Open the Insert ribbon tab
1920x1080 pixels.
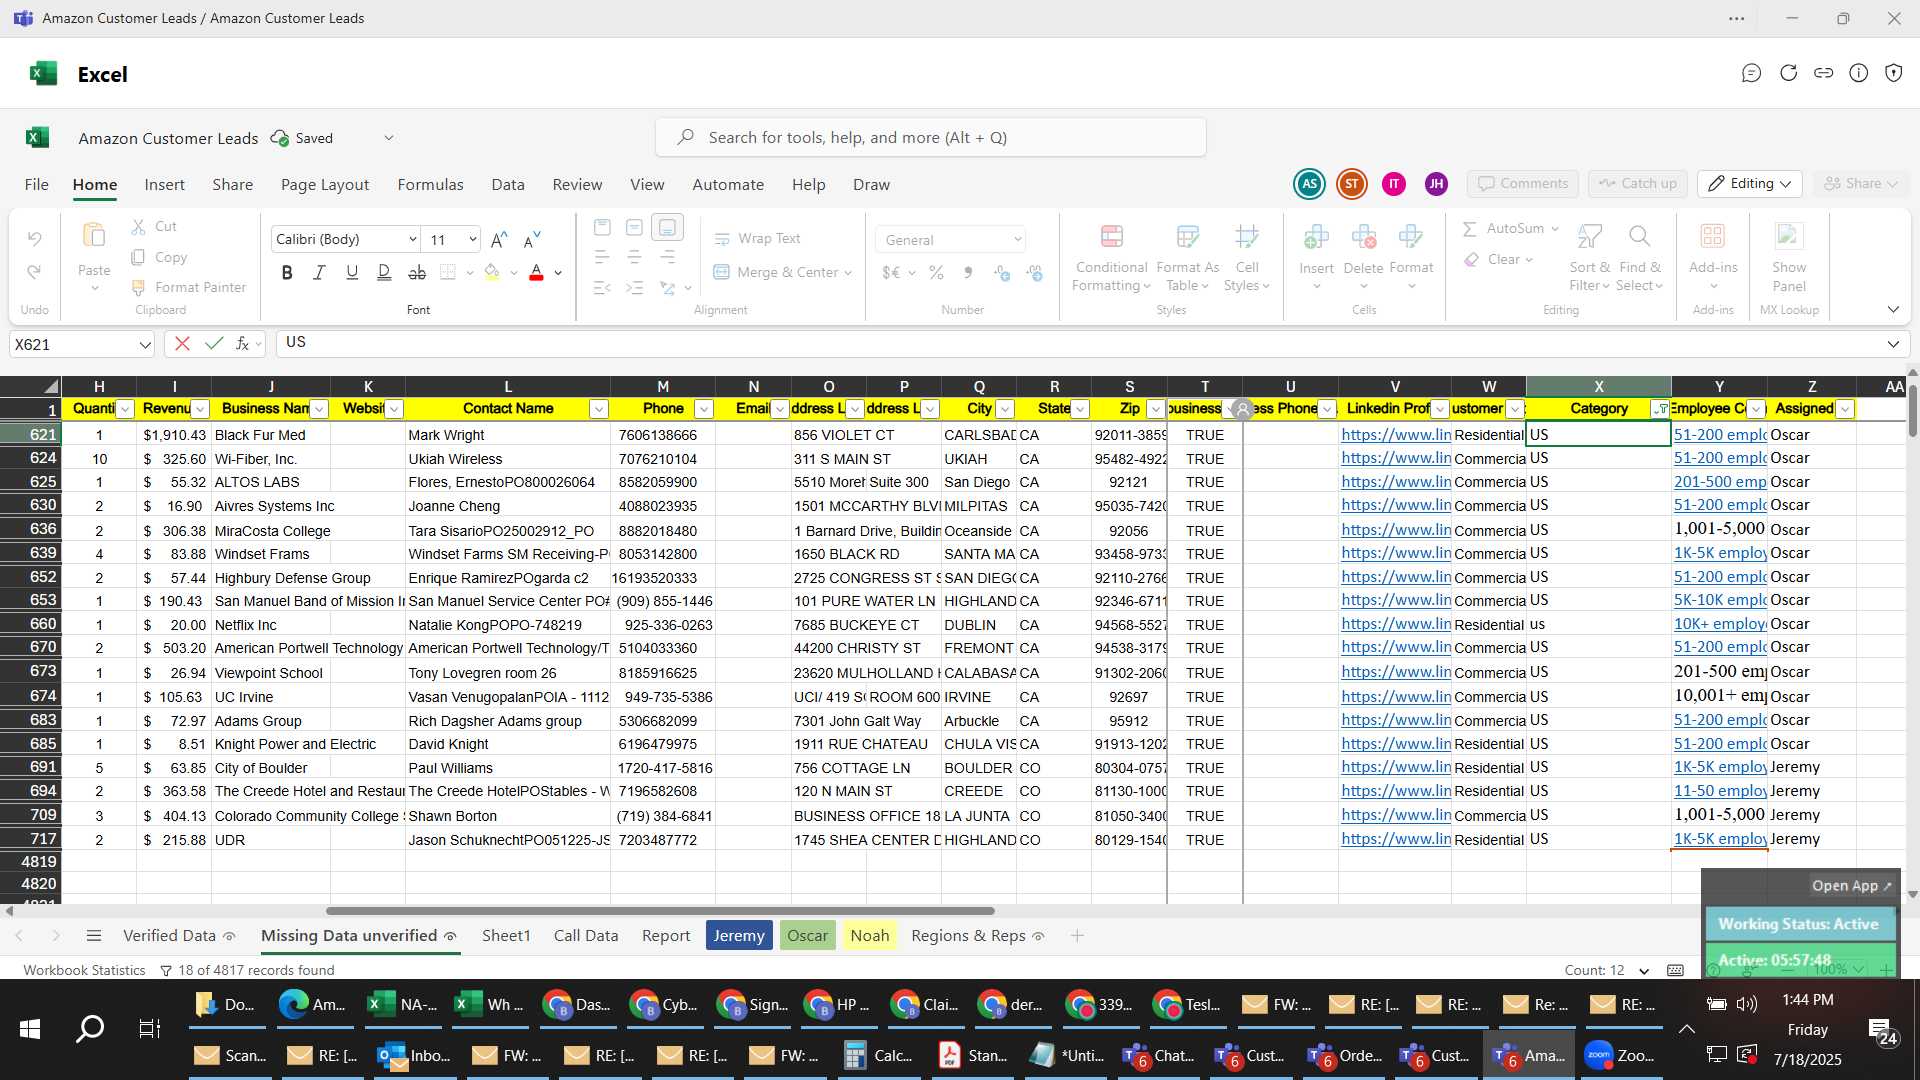click(x=164, y=185)
